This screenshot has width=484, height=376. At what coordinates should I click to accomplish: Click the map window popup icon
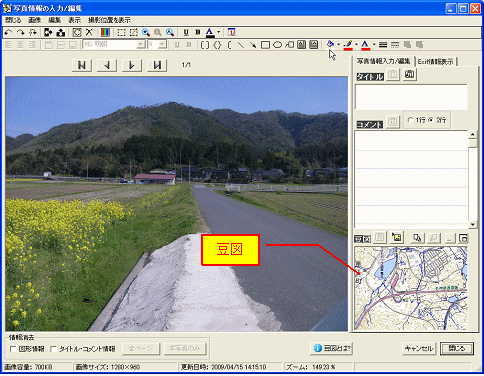point(463,238)
